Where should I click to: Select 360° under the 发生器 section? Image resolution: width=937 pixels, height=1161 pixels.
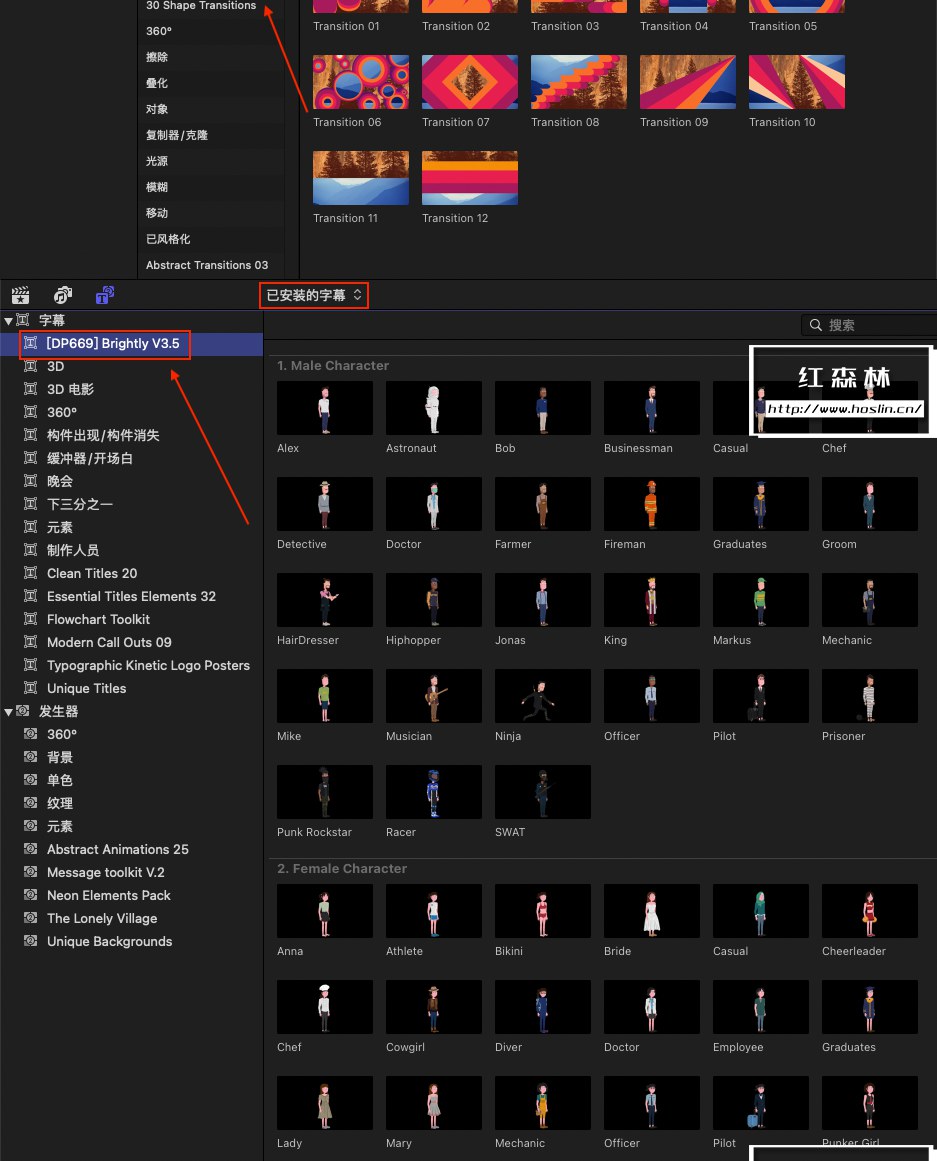tap(131, 734)
